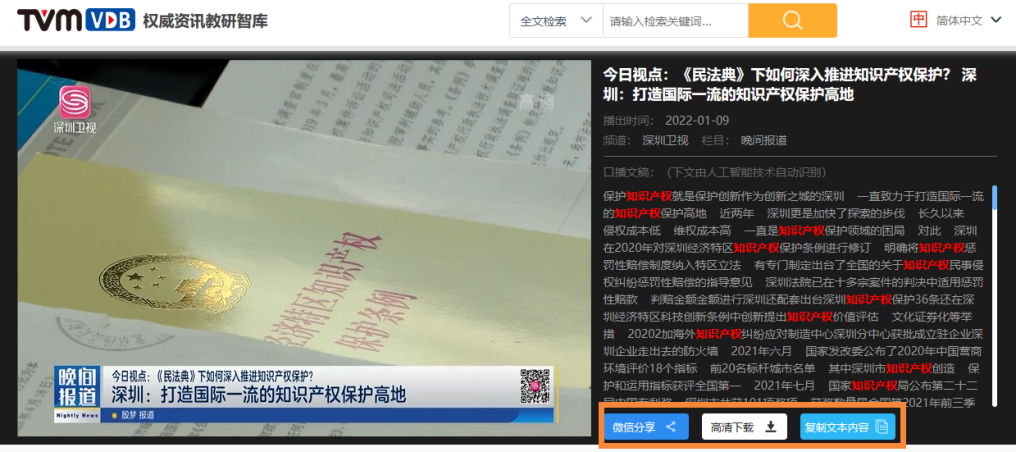Image resolution: width=1016 pixels, height=452 pixels.
Task: Click the orange search magnifier button
Action: pyautogui.click(x=792, y=21)
